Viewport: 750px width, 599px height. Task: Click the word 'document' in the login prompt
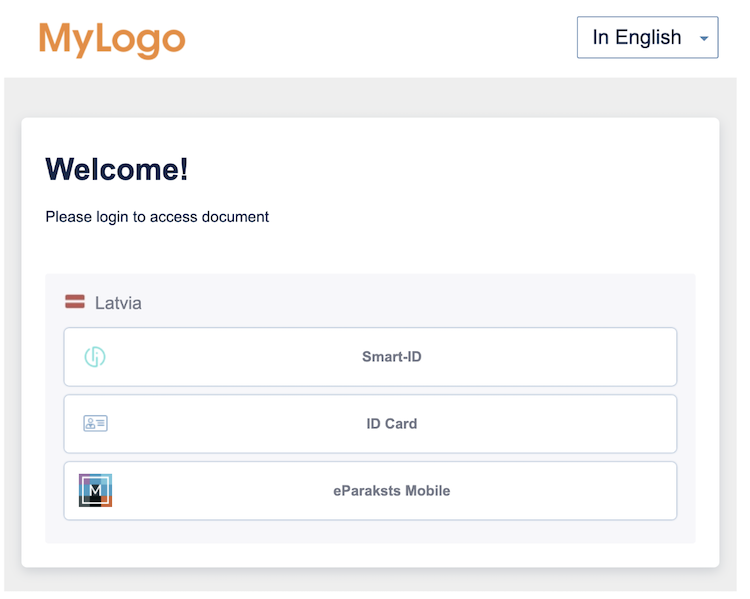click(237, 217)
